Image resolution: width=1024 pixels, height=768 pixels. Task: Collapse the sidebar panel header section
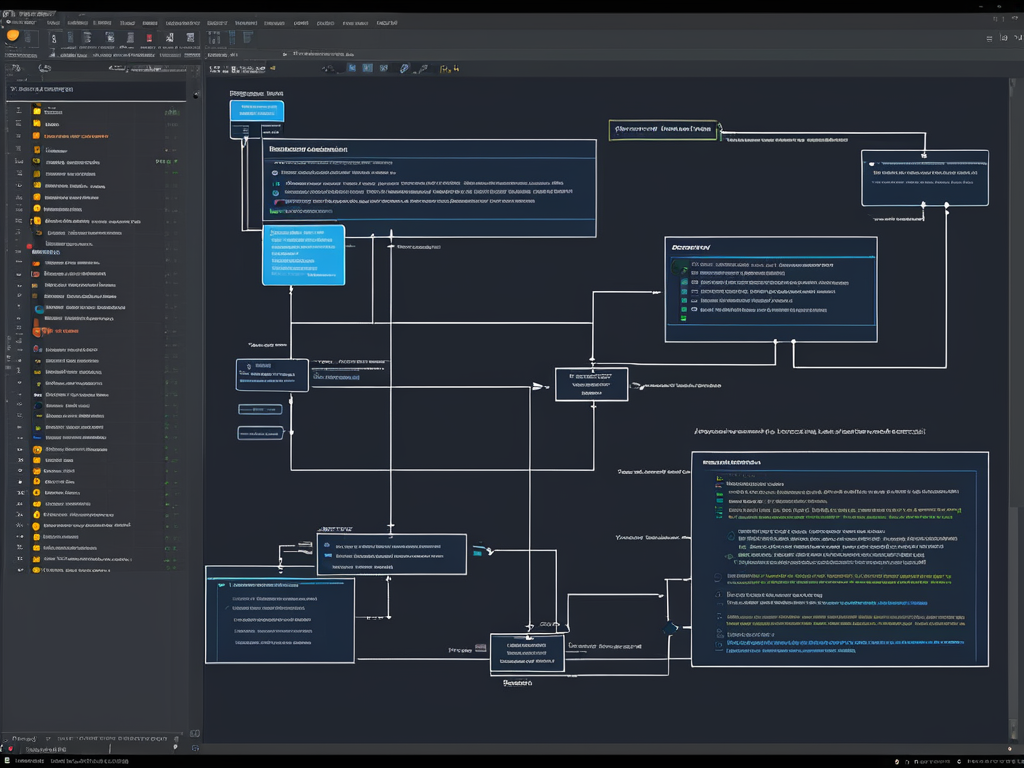(12, 89)
